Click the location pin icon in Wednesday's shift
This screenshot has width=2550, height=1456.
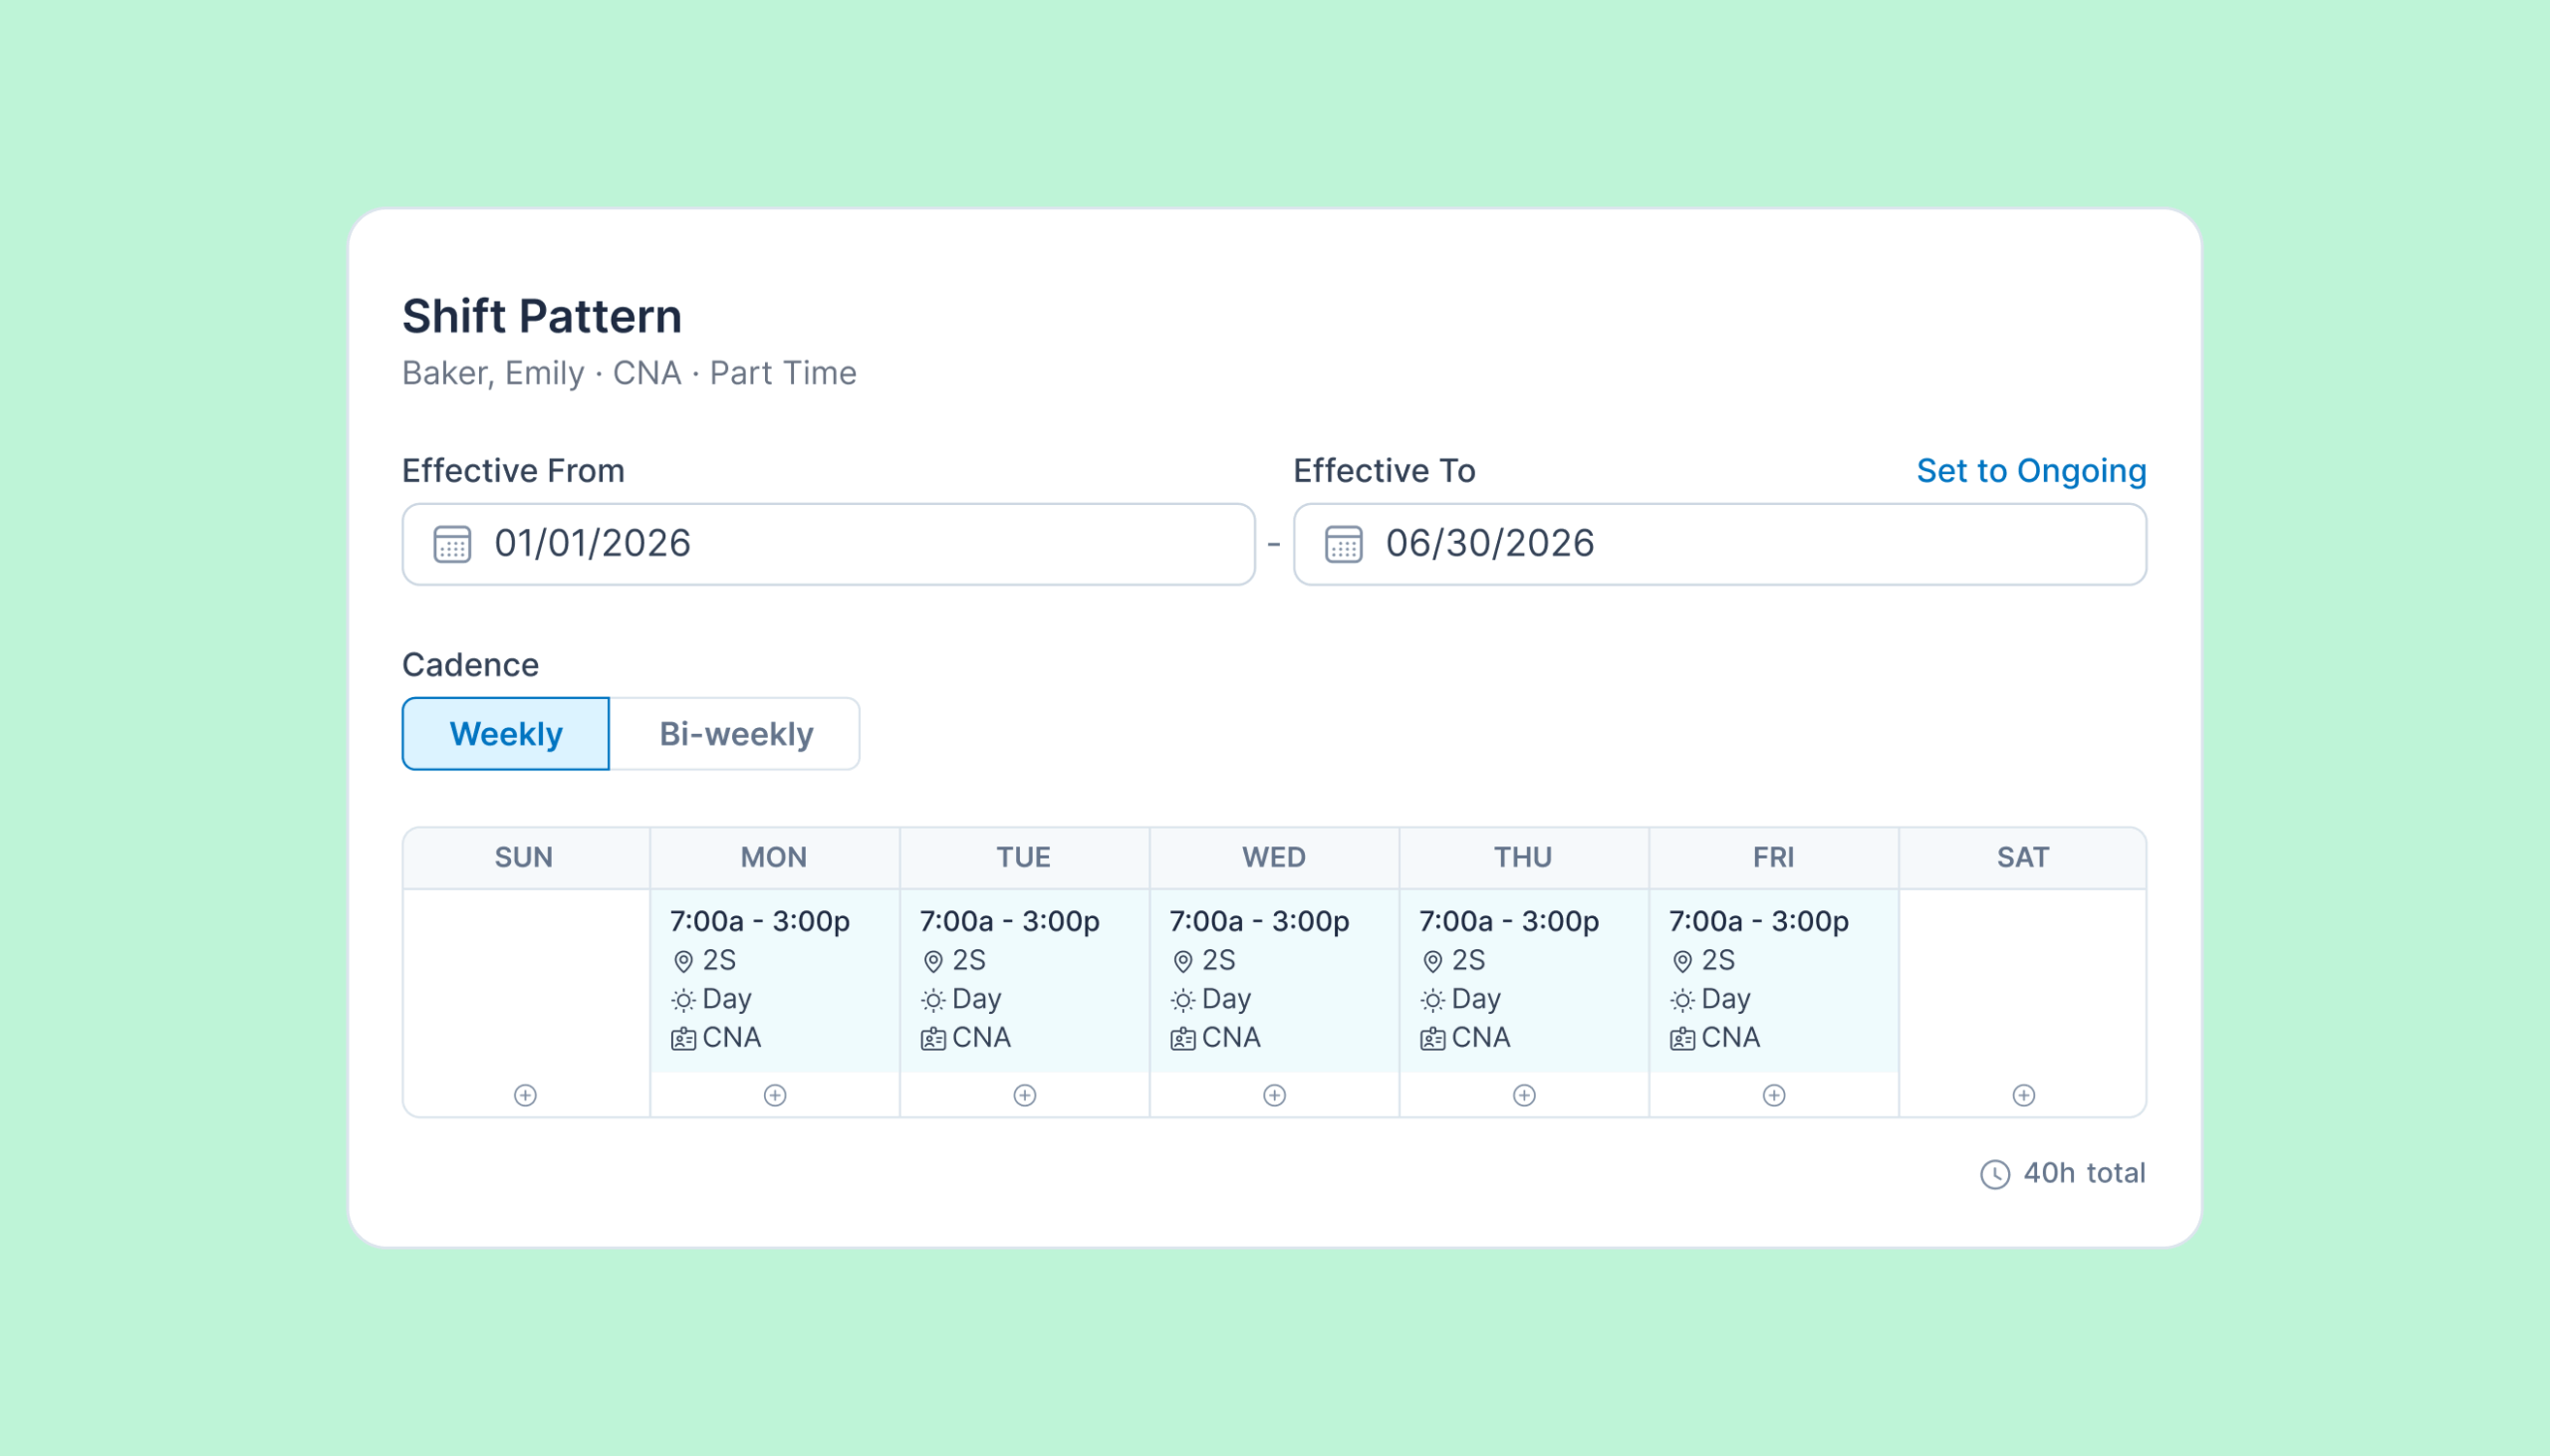tap(1183, 961)
